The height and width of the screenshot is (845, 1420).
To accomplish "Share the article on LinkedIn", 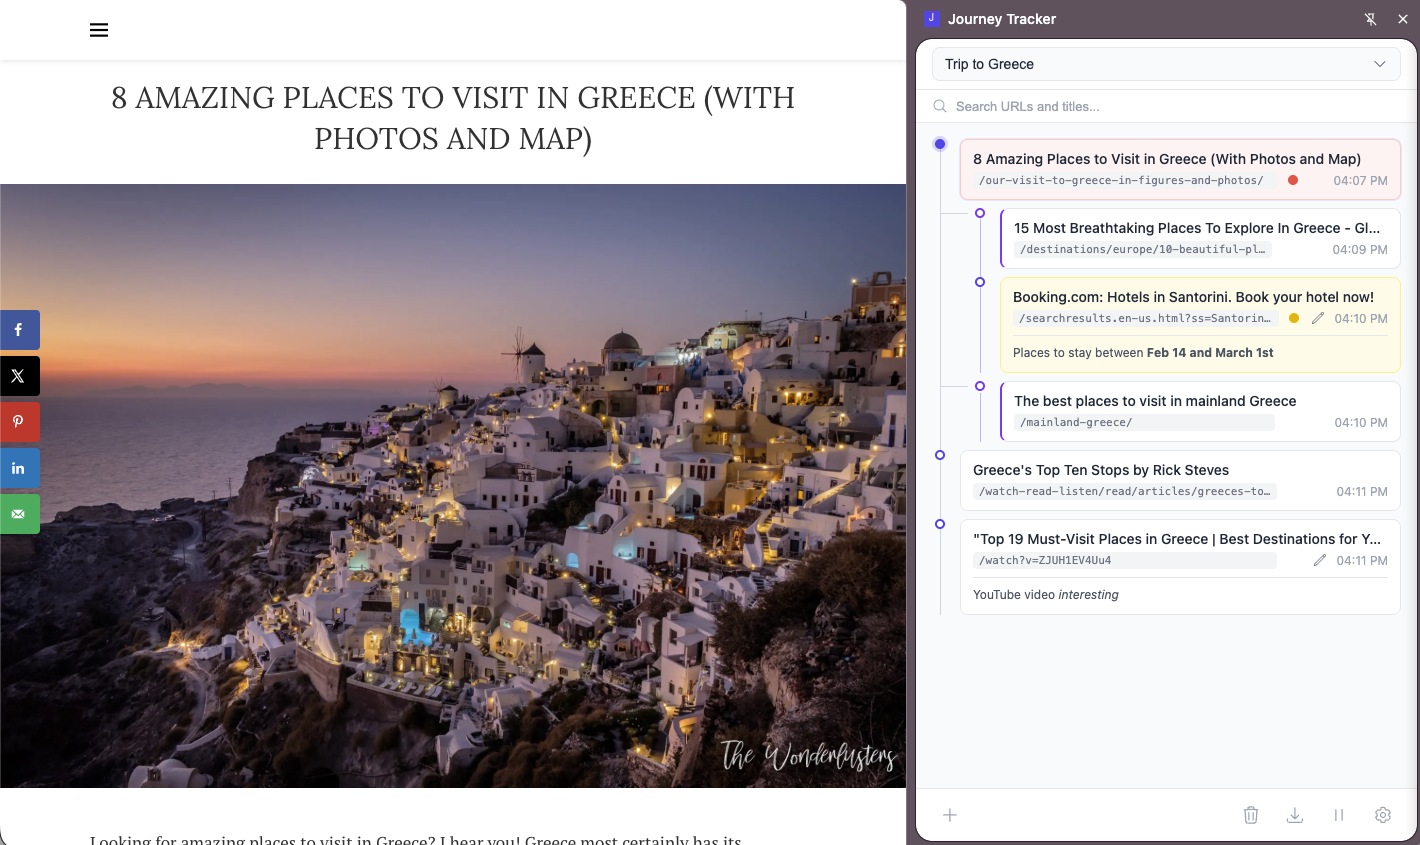I will point(19,468).
